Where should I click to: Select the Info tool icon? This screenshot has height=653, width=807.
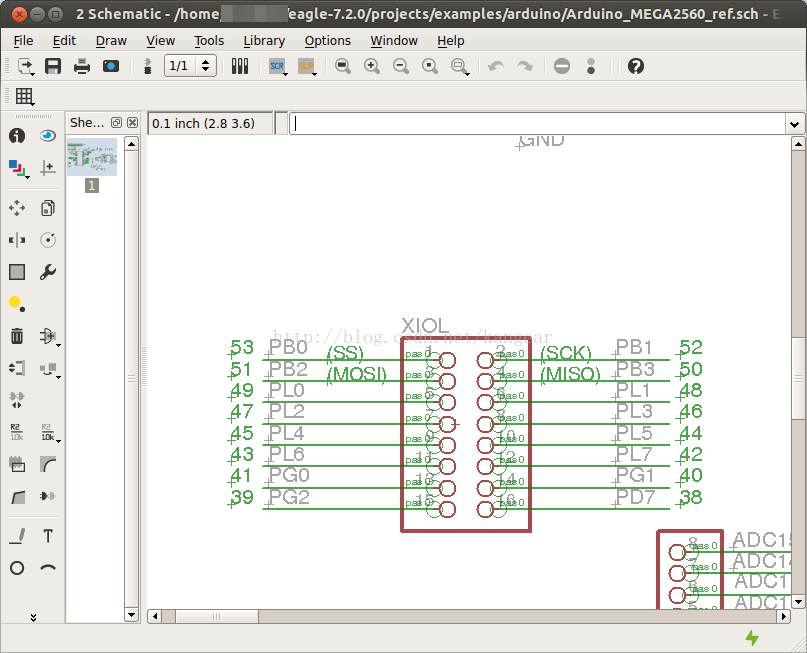click(x=17, y=136)
